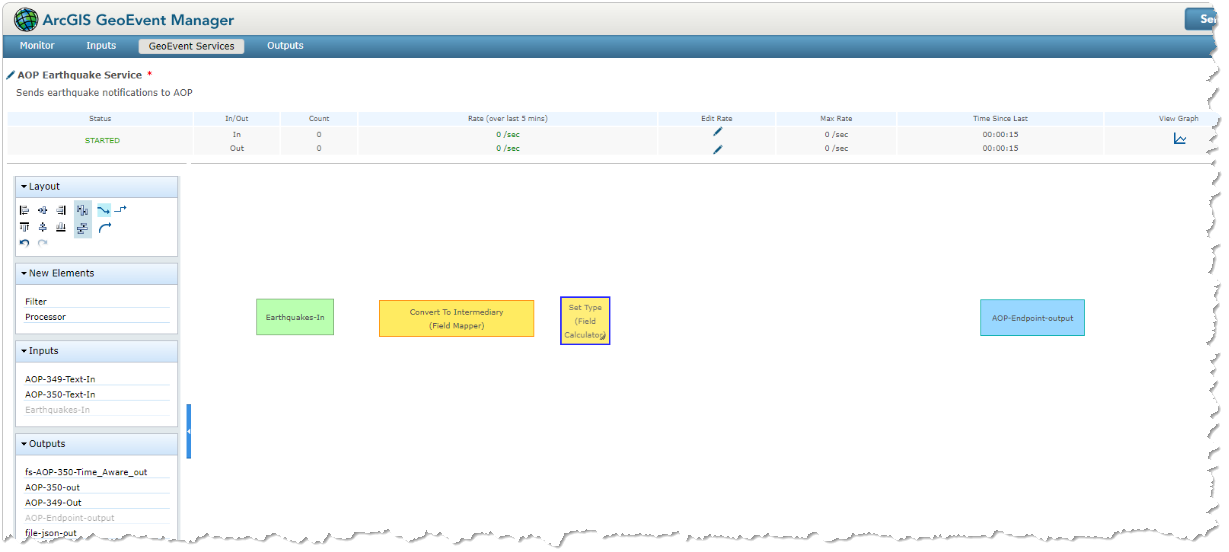Select AOP-Endpoint-output in the Outputs list
Image resolution: width=1229 pixels, height=552 pixels.
pyautogui.click(x=97, y=518)
